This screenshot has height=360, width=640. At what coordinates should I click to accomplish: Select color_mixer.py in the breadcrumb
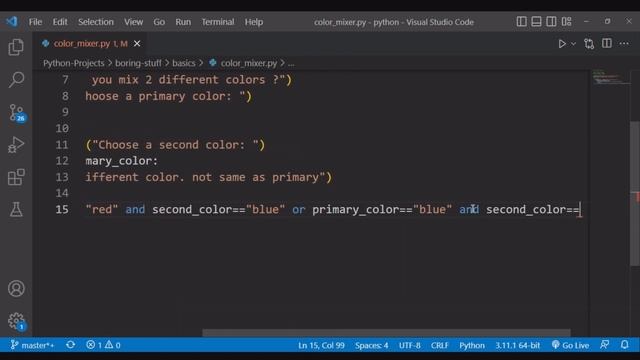click(x=249, y=63)
